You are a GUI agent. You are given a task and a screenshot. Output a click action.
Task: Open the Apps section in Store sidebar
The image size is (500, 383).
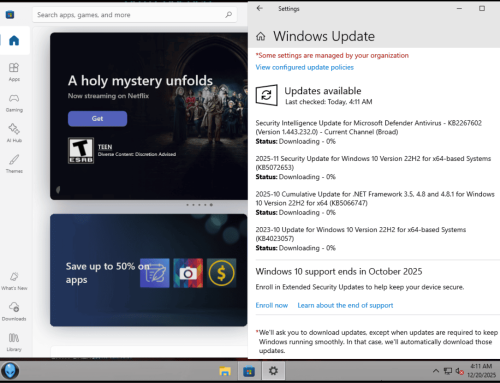click(14, 72)
